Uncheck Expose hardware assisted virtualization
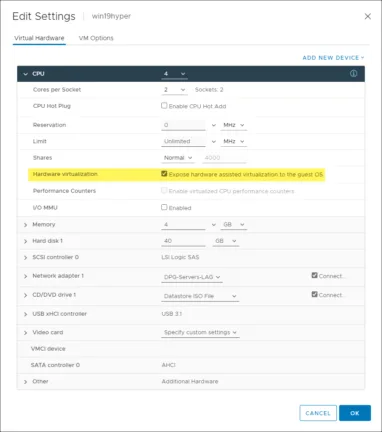 click(164, 174)
